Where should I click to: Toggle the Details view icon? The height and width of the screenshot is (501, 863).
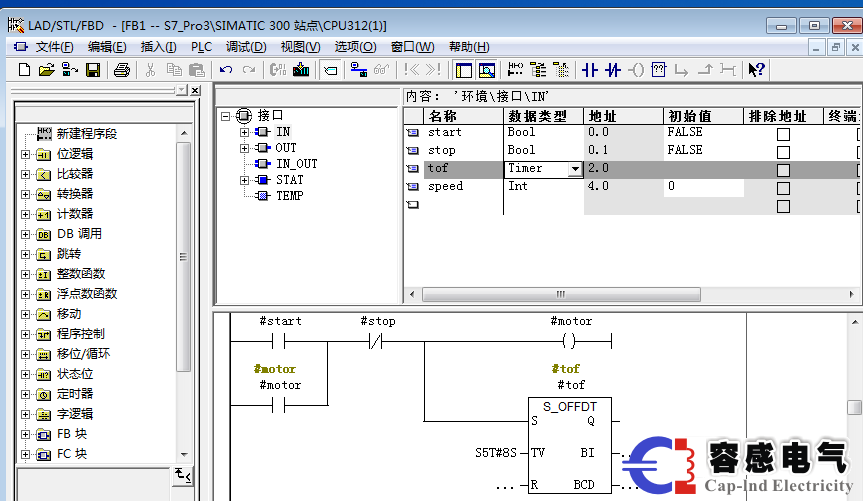click(487, 70)
